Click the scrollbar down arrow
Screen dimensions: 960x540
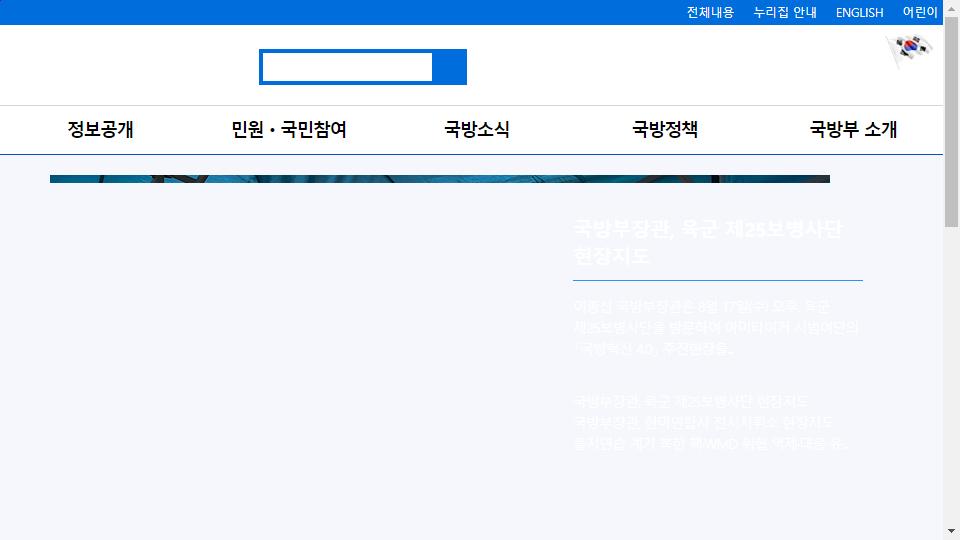(951, 531)
